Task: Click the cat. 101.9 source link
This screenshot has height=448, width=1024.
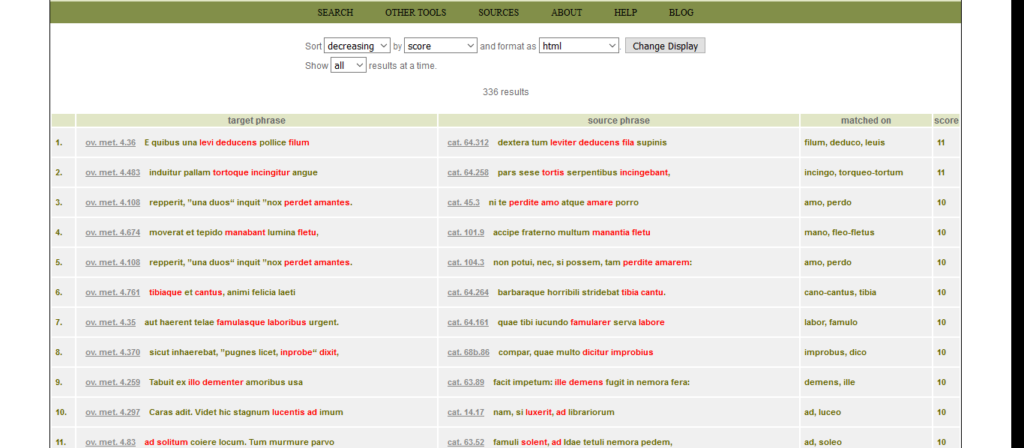Action: [466, 233]
